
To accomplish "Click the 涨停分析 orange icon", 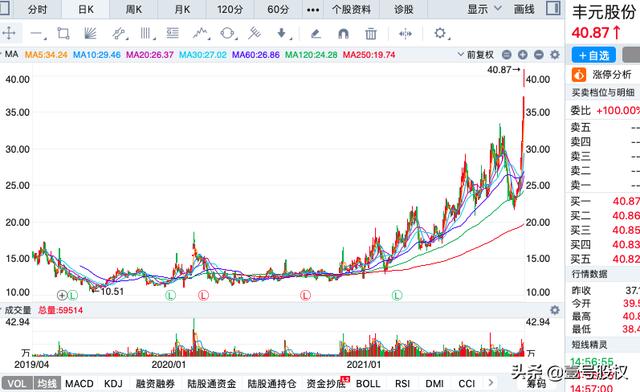I will (579, 75).
